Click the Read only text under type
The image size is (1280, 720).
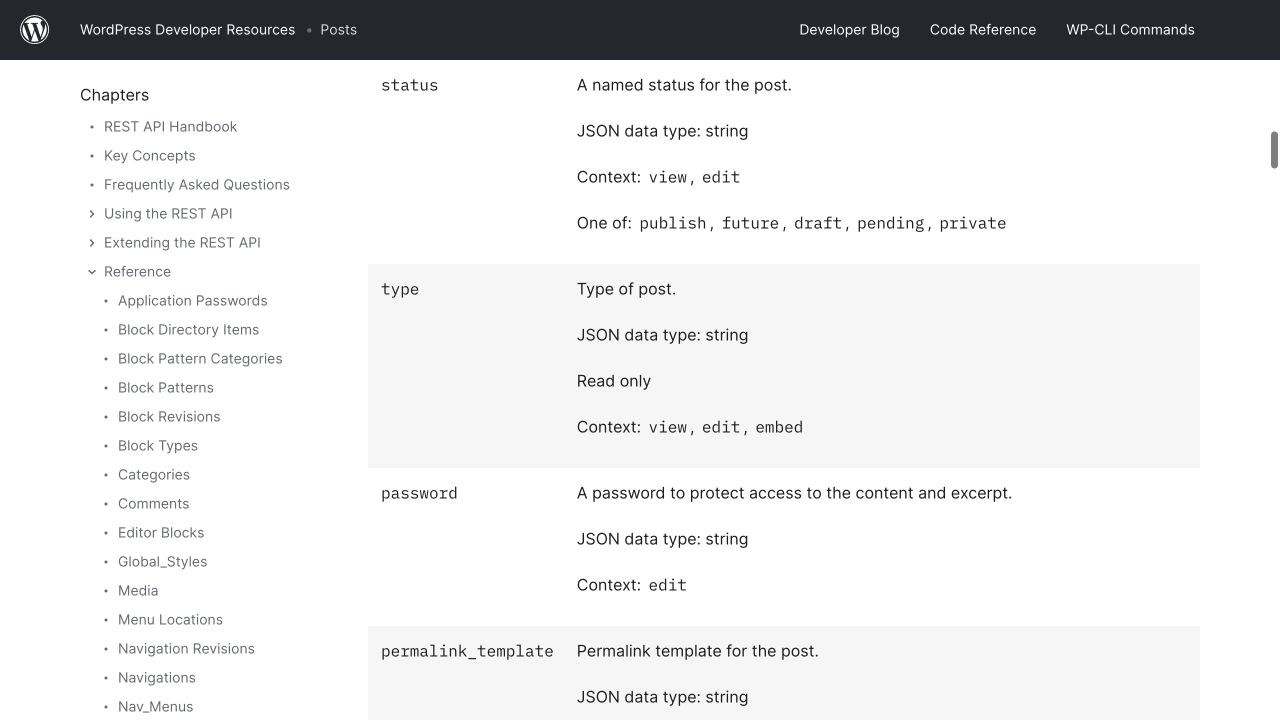(614, 381)
